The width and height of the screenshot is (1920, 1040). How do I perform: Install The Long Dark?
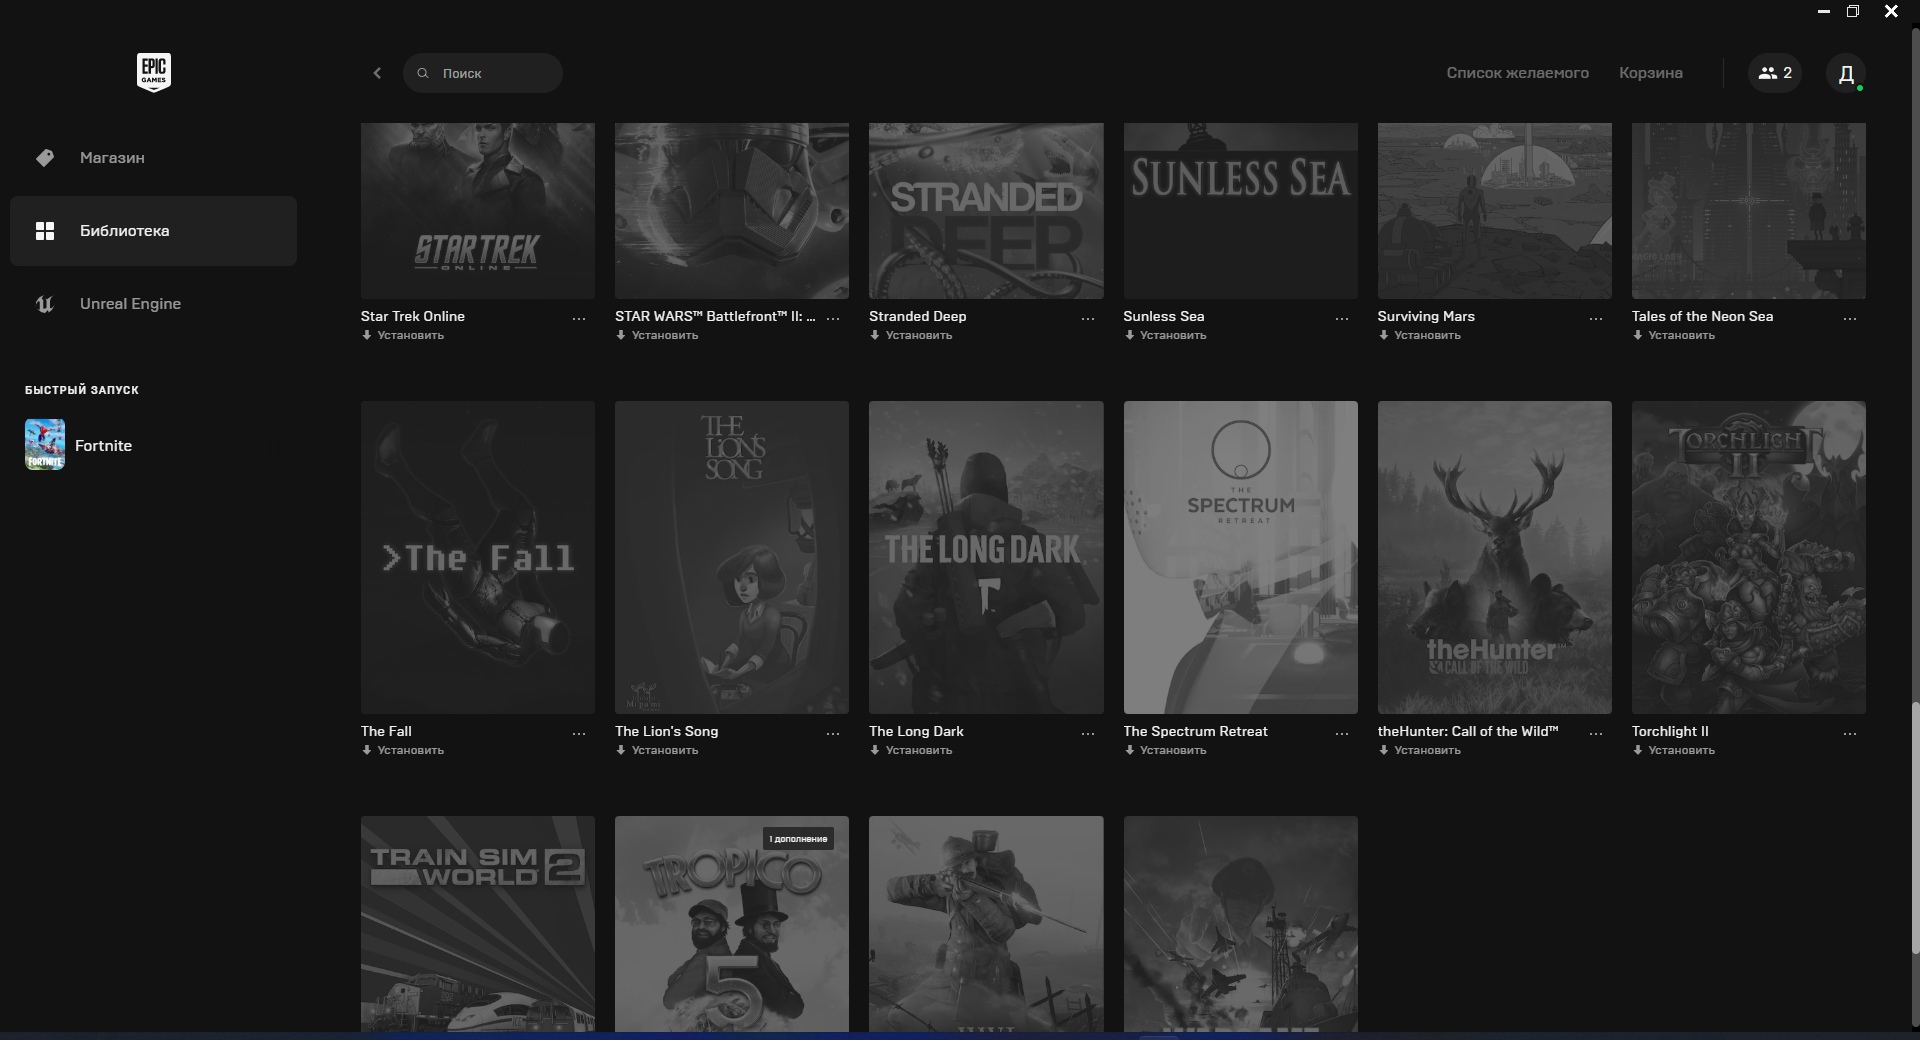911,750
